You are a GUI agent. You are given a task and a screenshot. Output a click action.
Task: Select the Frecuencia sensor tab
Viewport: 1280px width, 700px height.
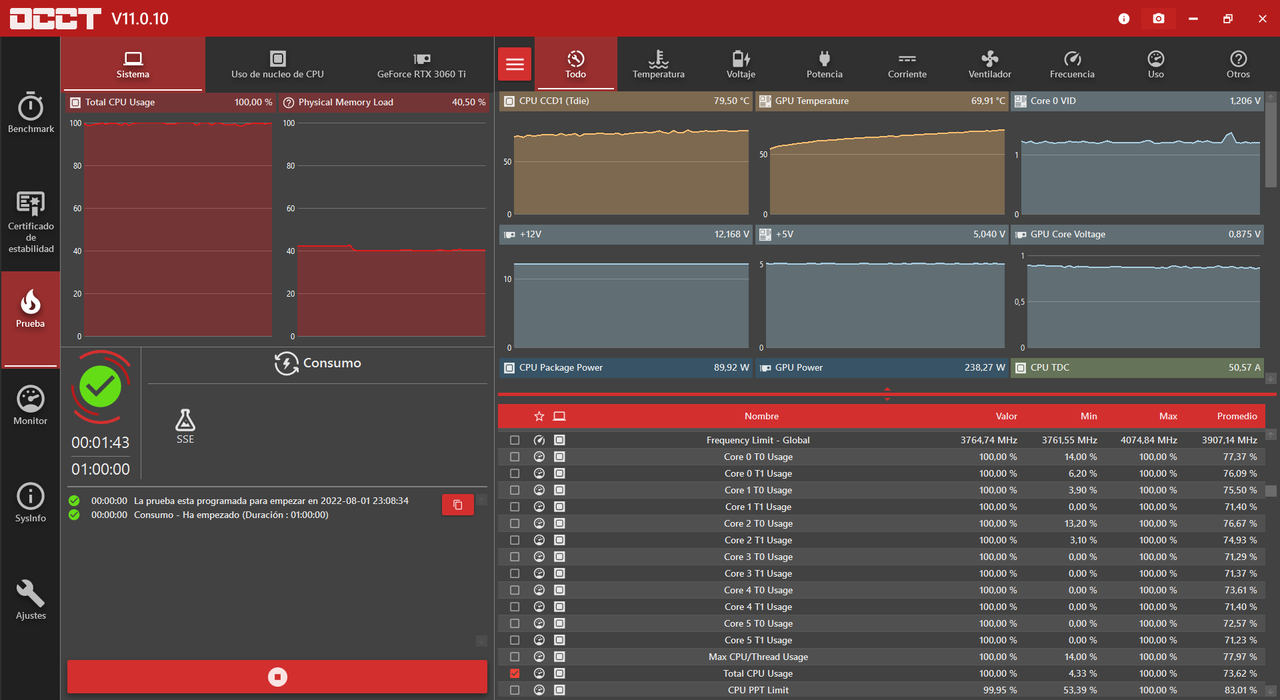[1072, 65]
